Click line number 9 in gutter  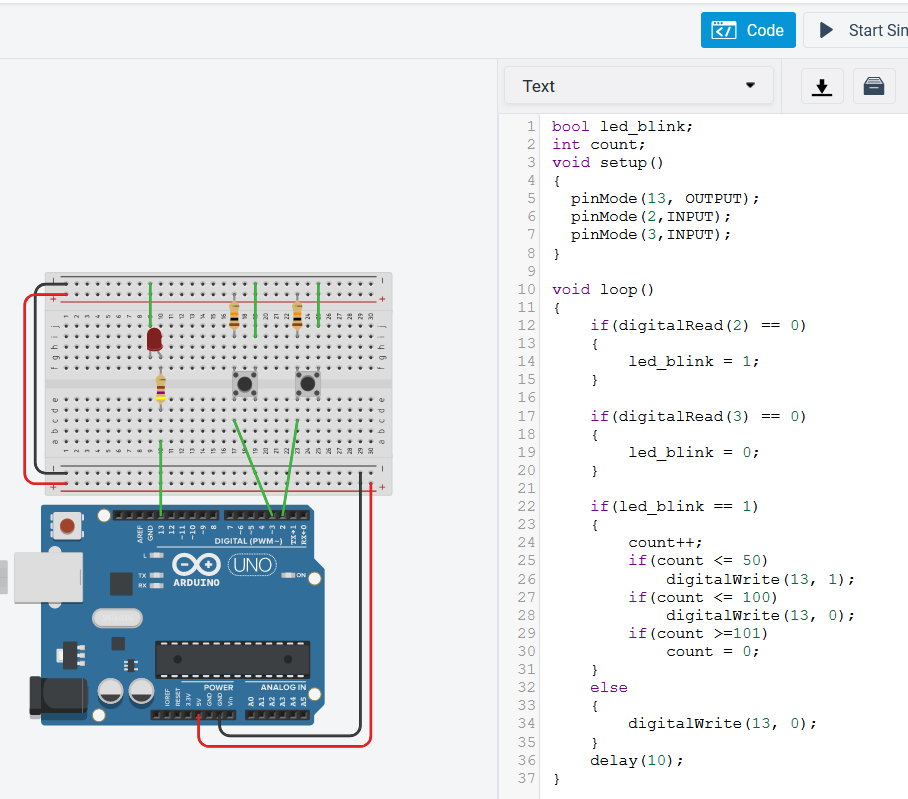pyautogui.click(x=531, y=271)
